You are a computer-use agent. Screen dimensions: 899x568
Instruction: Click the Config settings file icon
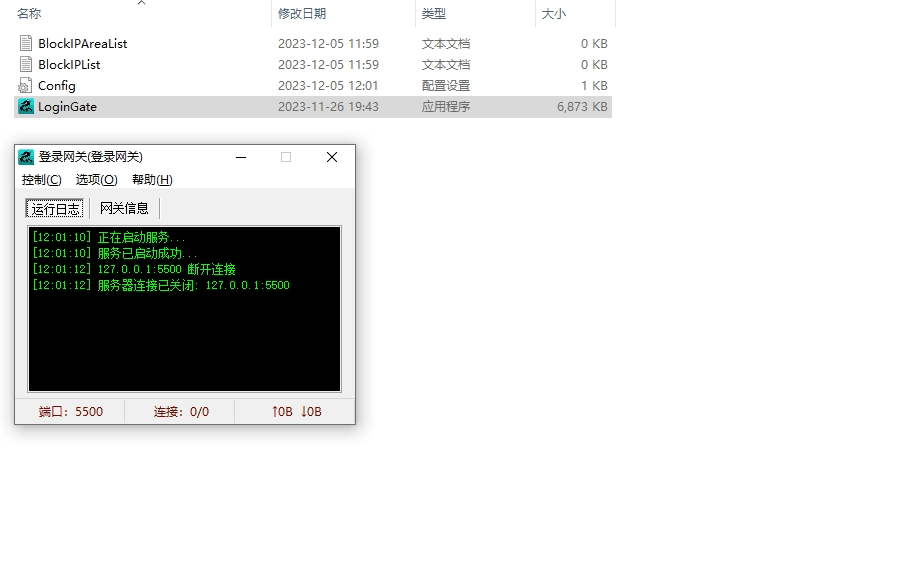[25, 85]
